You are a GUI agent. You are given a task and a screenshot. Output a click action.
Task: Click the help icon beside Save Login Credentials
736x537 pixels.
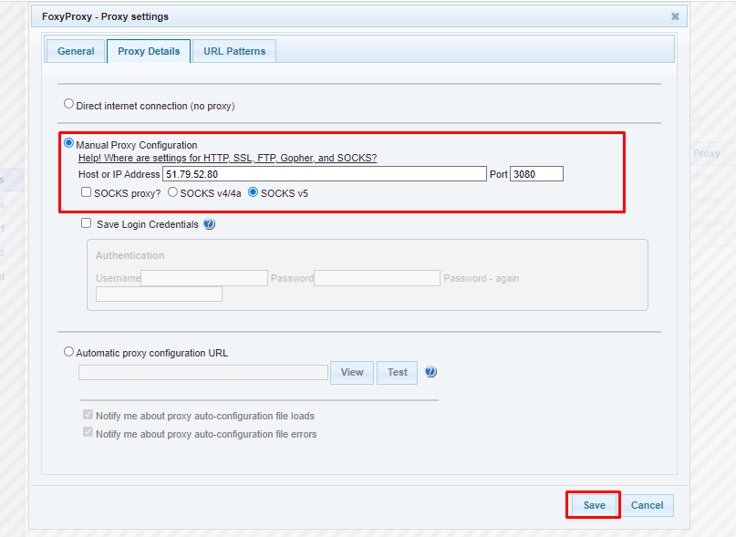tap(209, 225)
